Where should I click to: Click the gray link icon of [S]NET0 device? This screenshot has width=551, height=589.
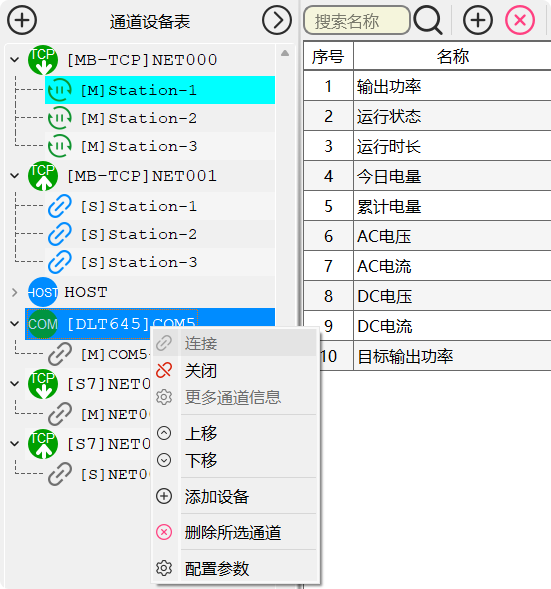[60, 474]
